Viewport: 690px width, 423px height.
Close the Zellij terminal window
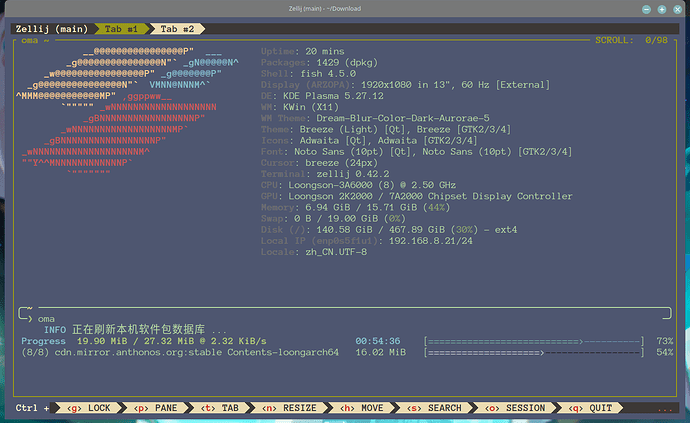678,9
